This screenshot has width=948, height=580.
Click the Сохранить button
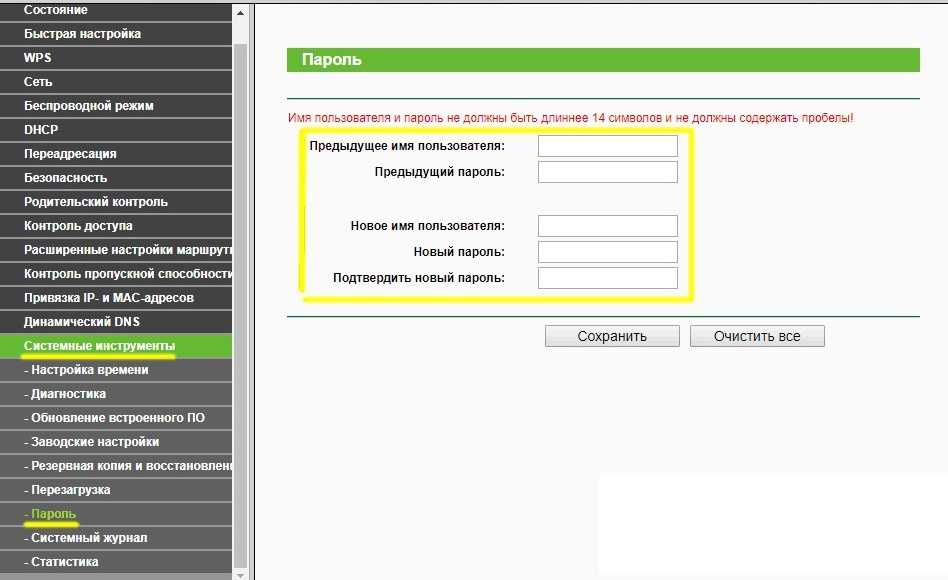(x=612, y=336)
